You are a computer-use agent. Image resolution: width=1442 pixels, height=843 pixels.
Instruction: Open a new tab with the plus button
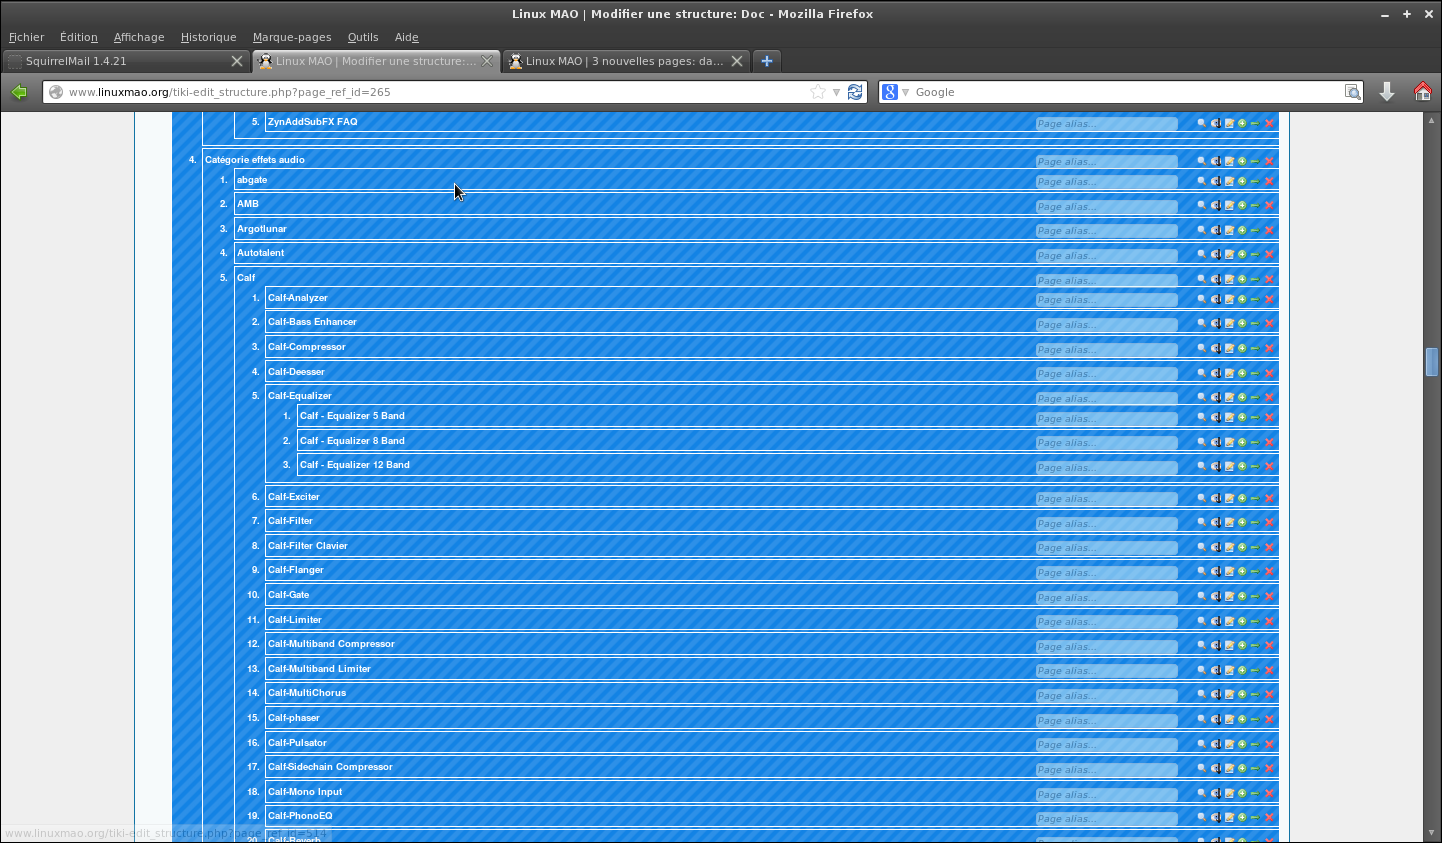[767, 61]
